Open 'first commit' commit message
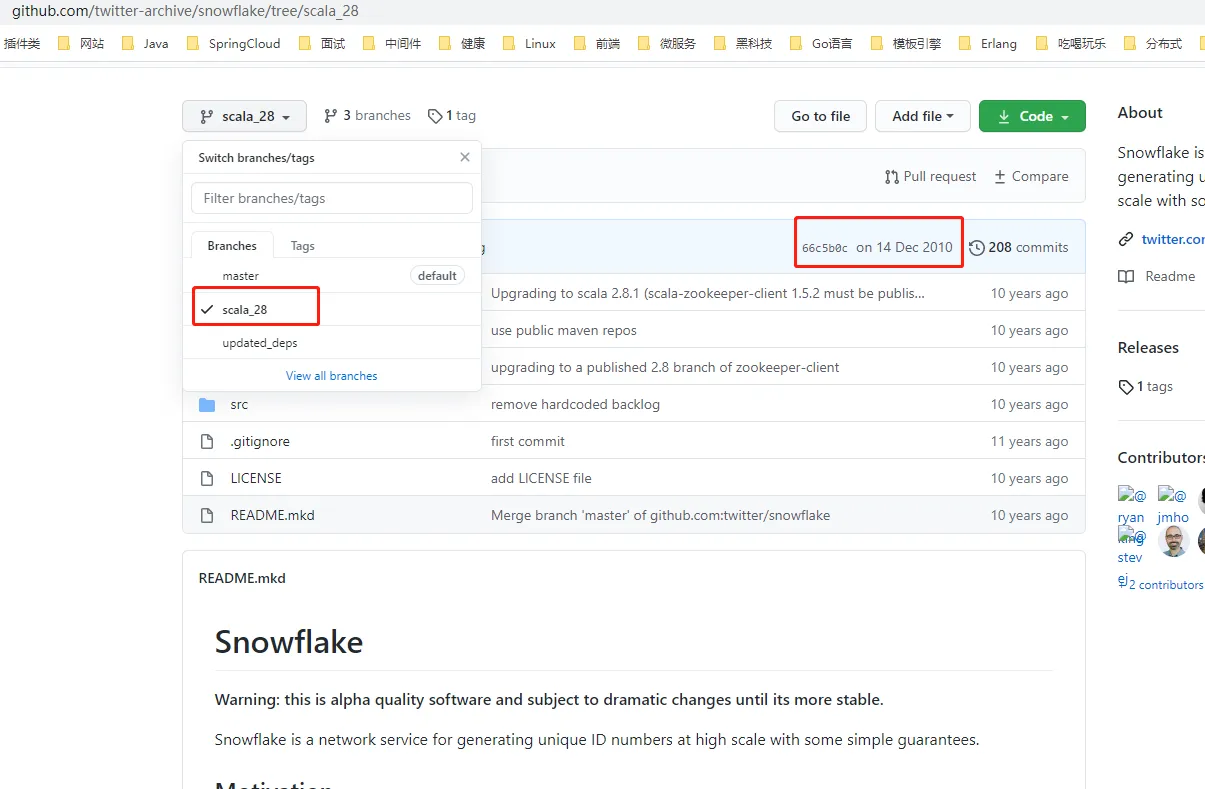The height and width of the screenshot is (789, 1205). point(527,441)
